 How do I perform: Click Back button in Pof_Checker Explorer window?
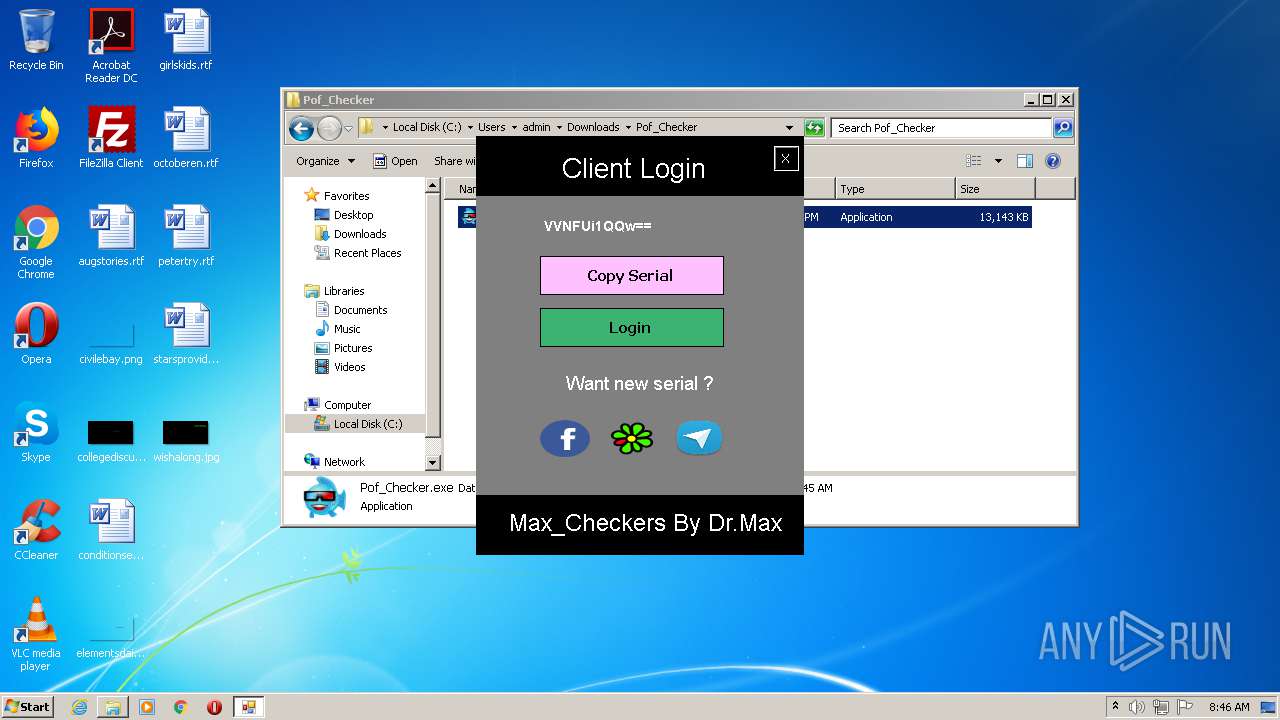pyautogui.click(x=301, y=128)
